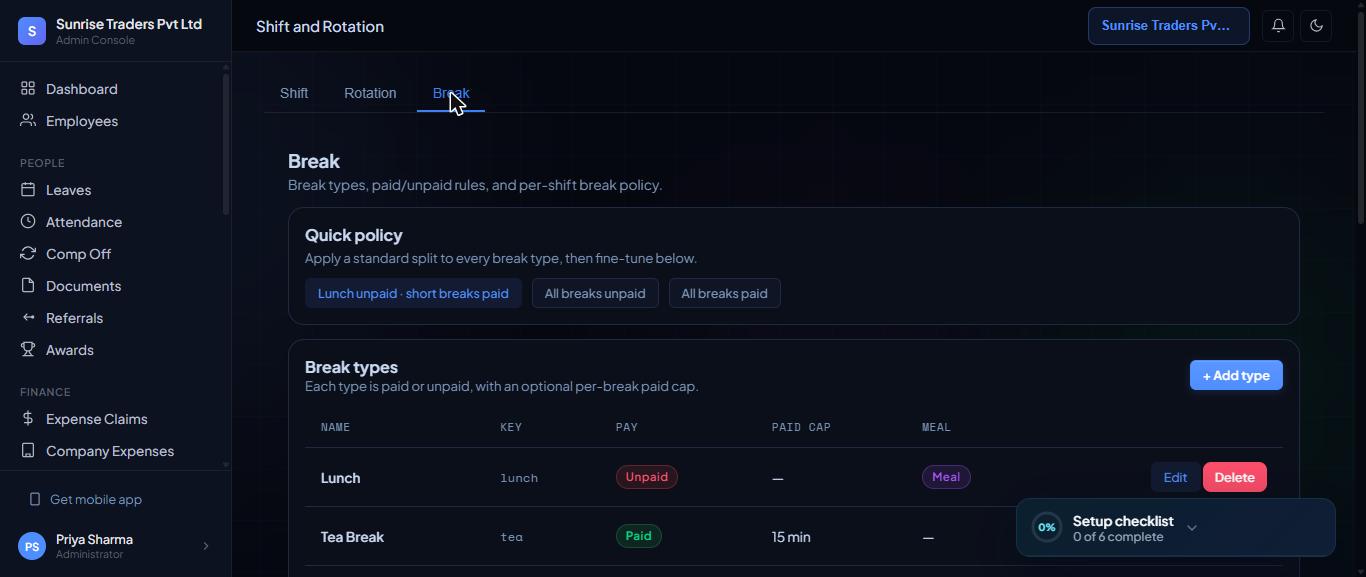Click the 15 min paid cap value
The height and width of the screenshot is (577, 1366).
click(x=791, y=537)
